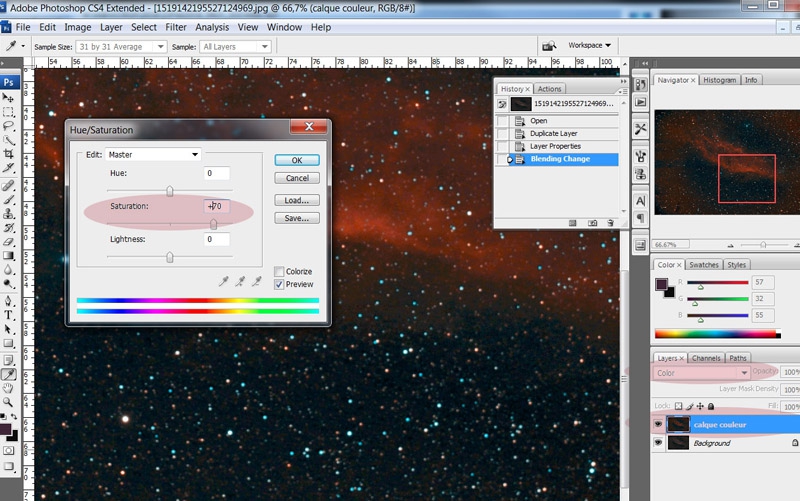Open the Character panel dock icon
This screenshot has width=800, height=501.
pos(640,201)
